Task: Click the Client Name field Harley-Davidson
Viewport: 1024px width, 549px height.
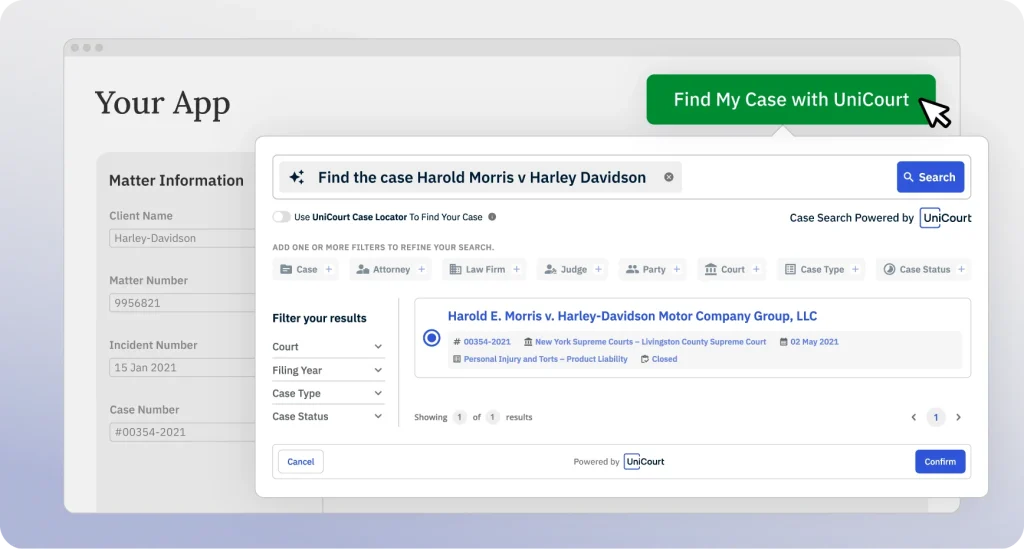Action: 183,238
